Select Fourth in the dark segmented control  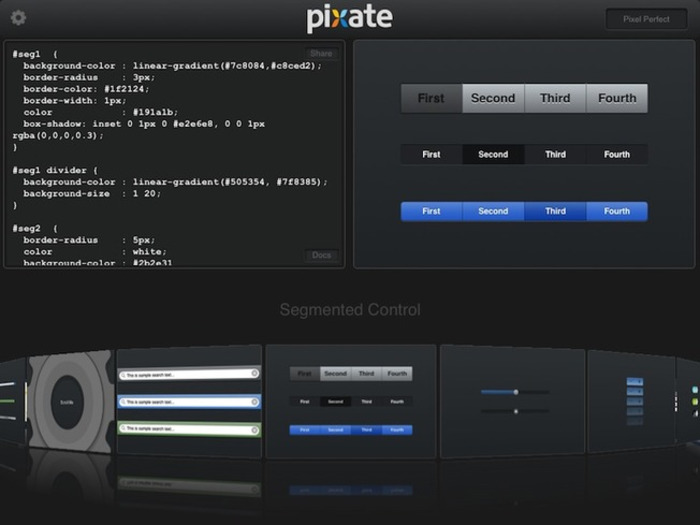click(x=617, y=154)
